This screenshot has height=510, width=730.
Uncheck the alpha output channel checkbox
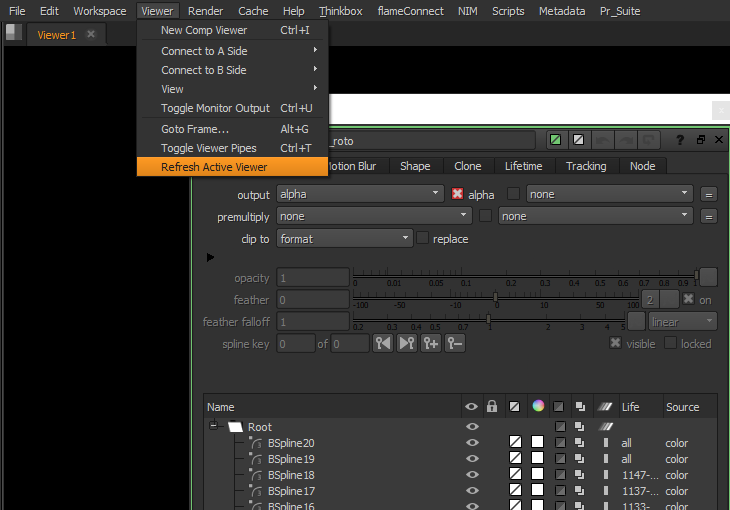[458, 194]
